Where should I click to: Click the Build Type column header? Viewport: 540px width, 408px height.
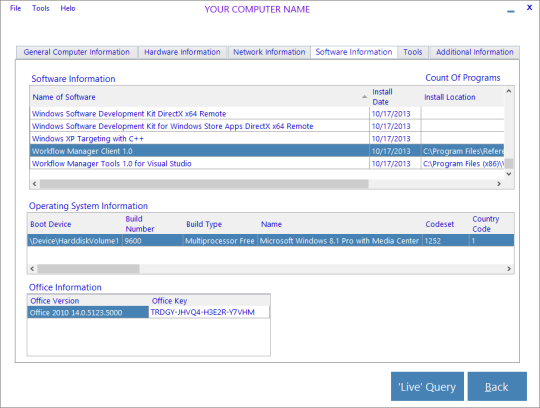coord(220,224)
